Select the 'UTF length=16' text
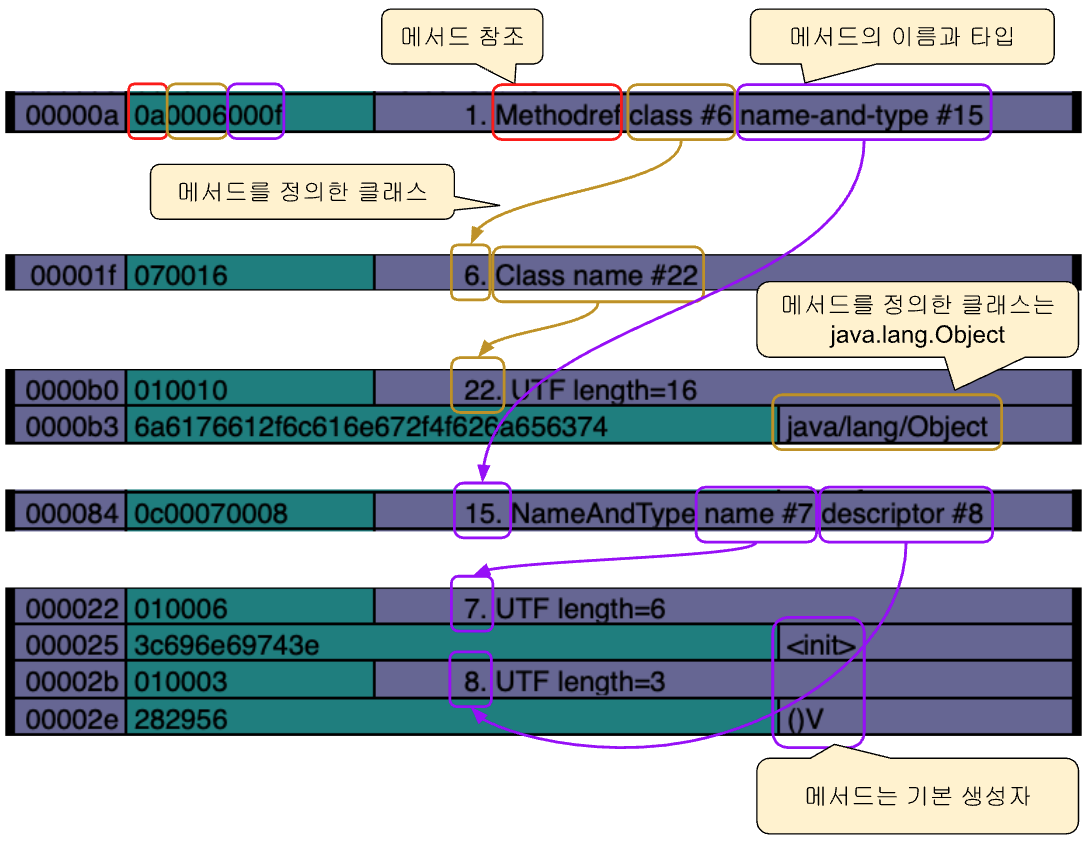1086x842 pixels. [x=604, y=391]
